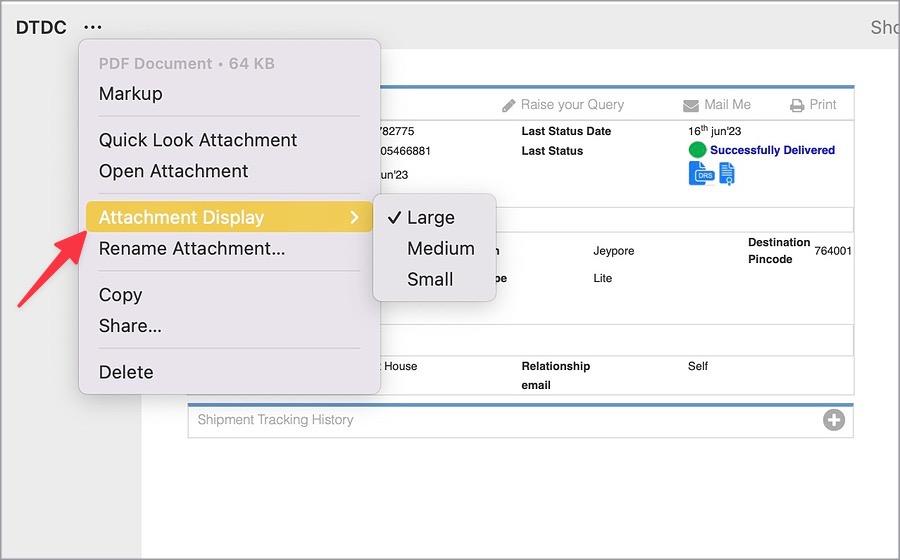900x560 pixels.
Task: Select Share… from the menu
Action: click(130, 326)
